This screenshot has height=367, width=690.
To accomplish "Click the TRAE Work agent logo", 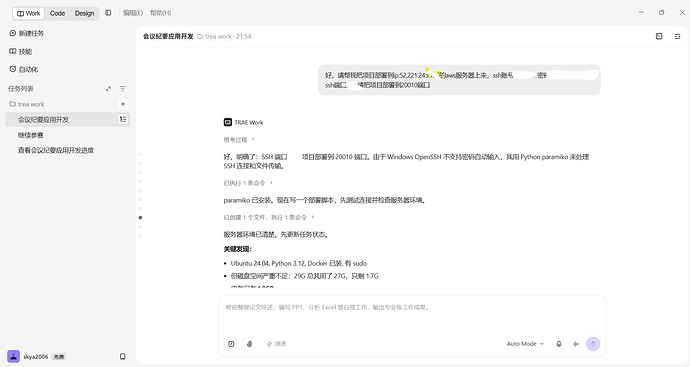I will pyautogui.click(x=228, y=122).
